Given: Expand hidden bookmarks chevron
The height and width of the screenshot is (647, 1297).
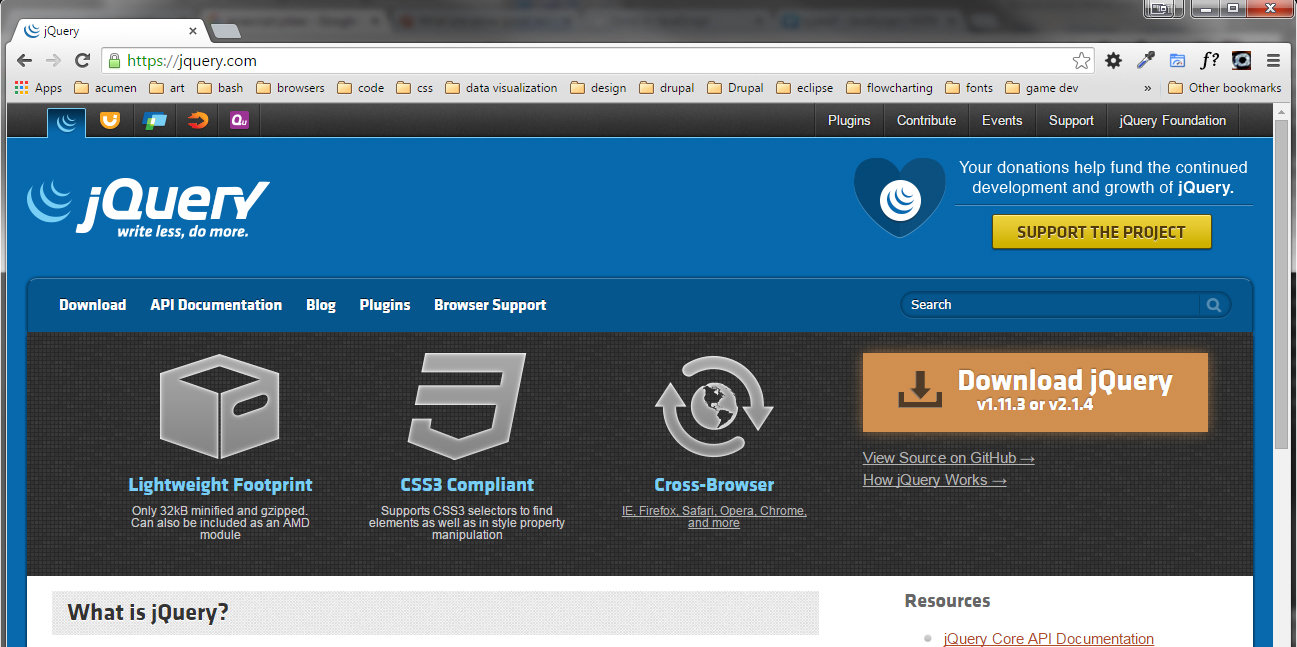Looking at the screenshot, I should (1147, 88).
